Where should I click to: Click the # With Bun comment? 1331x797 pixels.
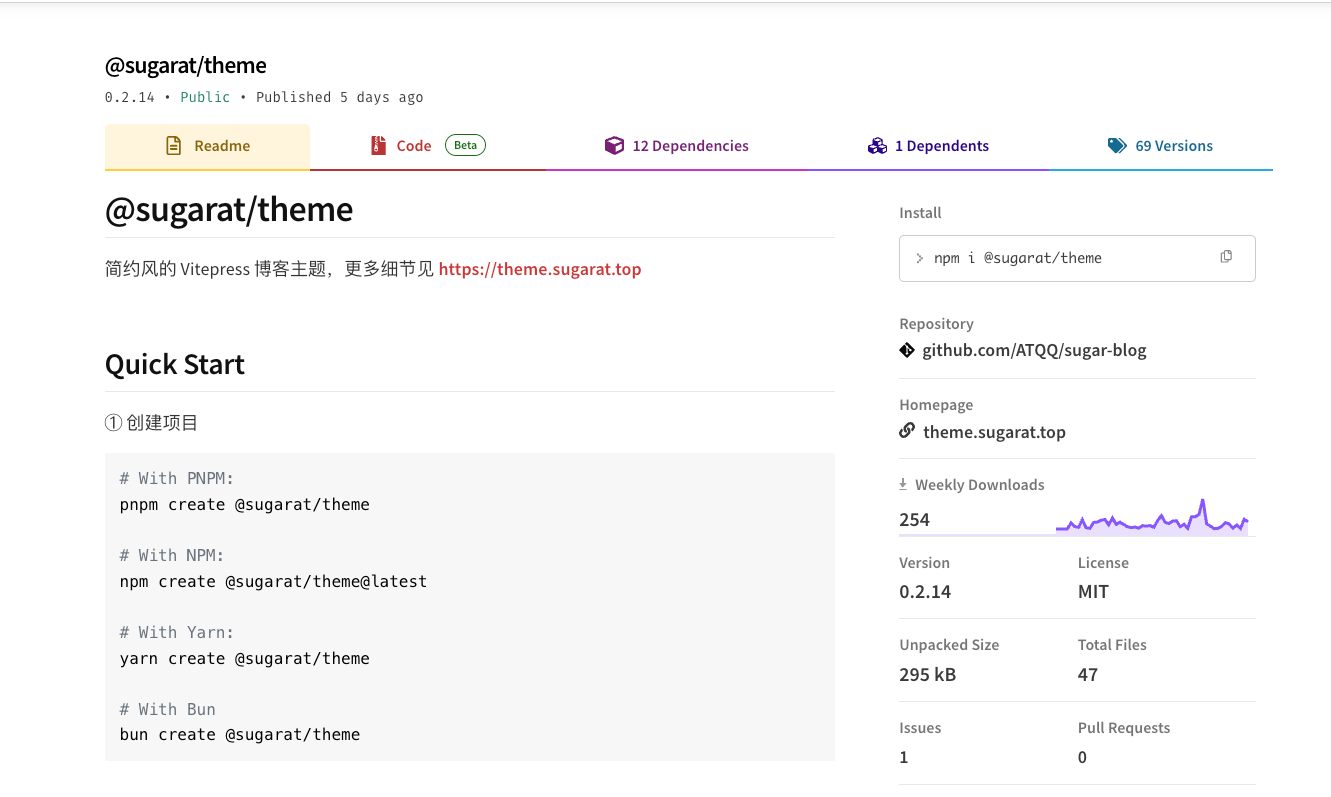pos(168,709)
